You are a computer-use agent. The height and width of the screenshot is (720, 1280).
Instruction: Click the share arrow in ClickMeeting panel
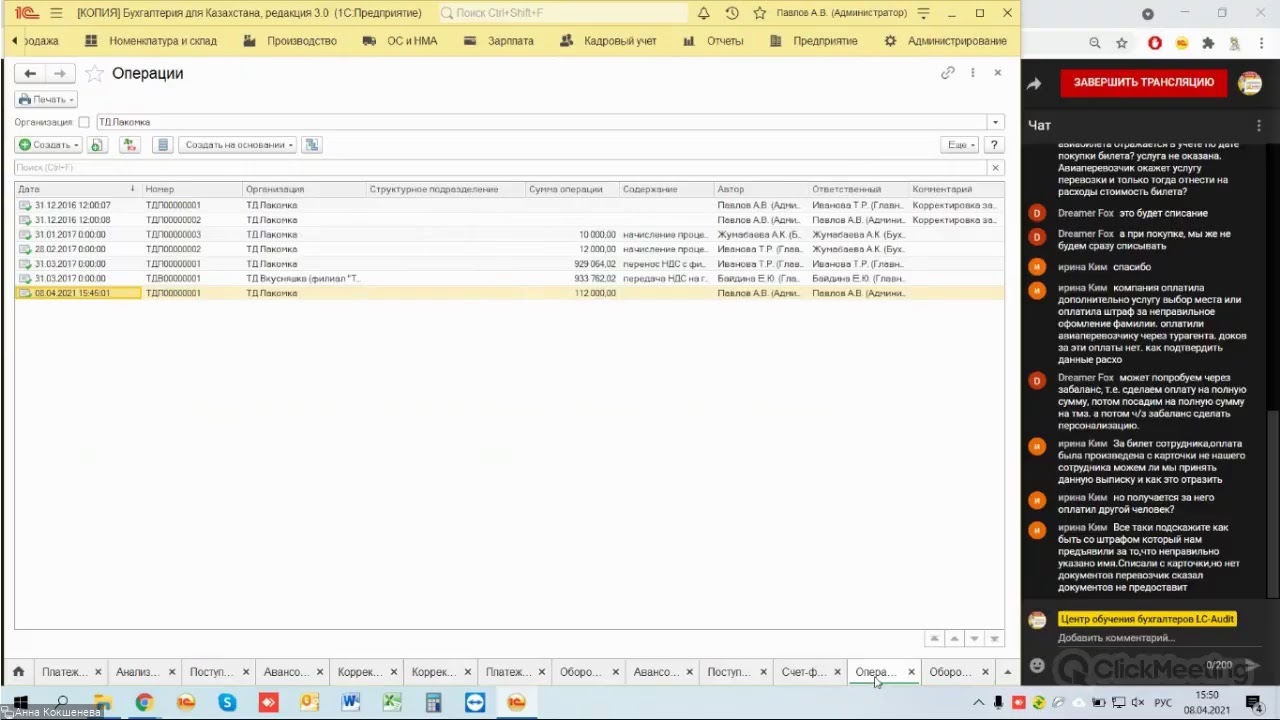pyautogui.click(x=1035, y=84)
